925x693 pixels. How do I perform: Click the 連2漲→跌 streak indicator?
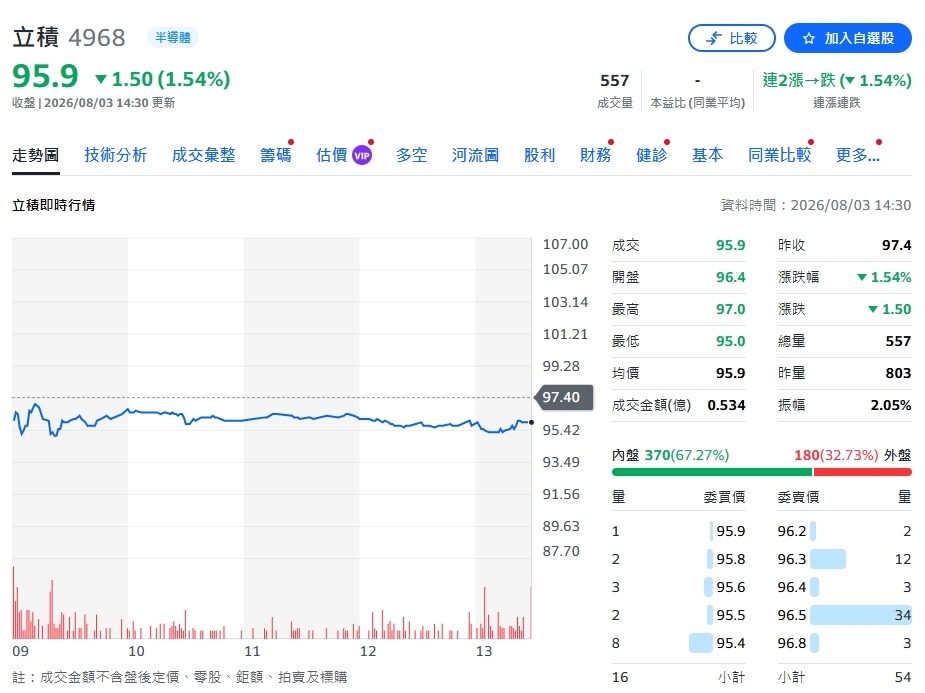point(837,80)
